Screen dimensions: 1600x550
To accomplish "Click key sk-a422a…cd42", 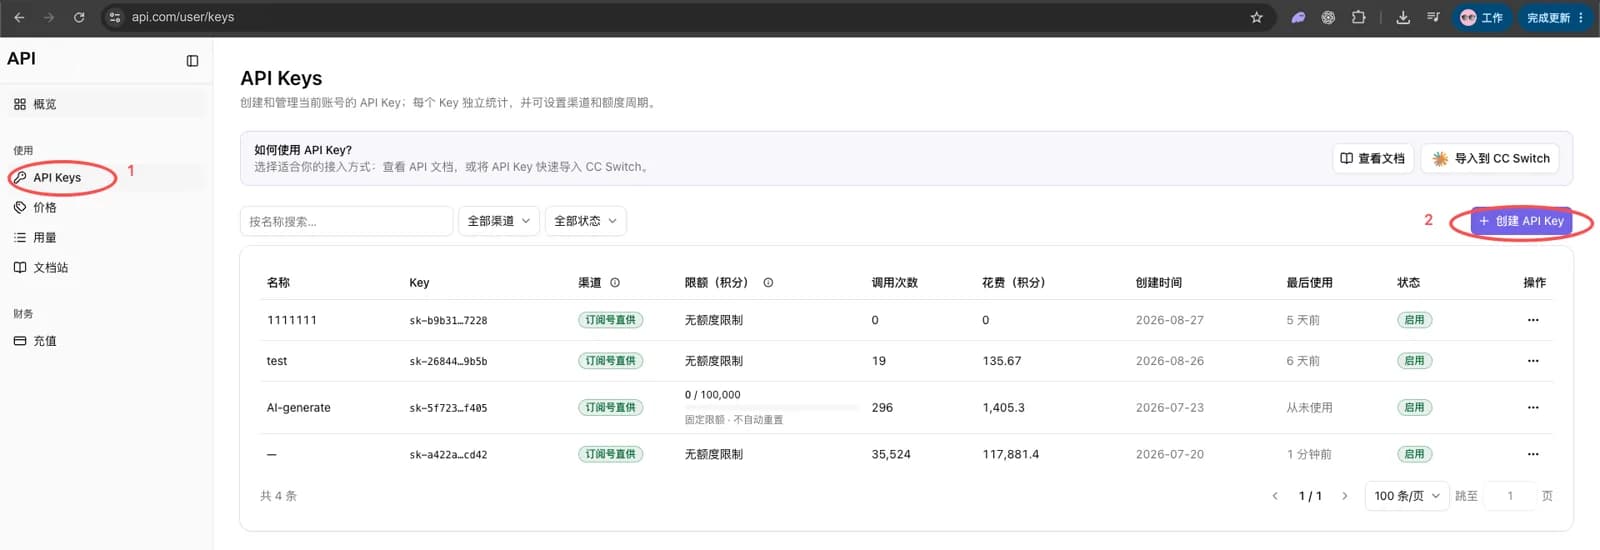I will pos(448,455).
